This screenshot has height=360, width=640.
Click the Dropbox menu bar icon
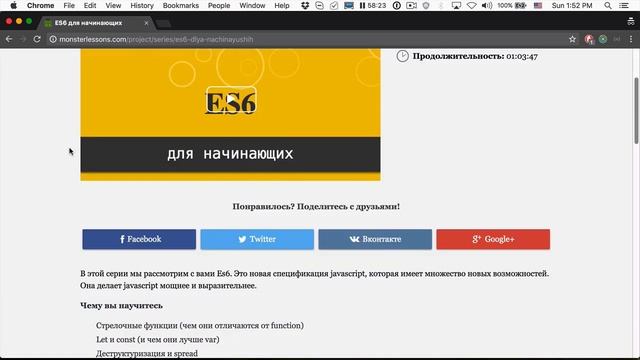coord(305,5)
